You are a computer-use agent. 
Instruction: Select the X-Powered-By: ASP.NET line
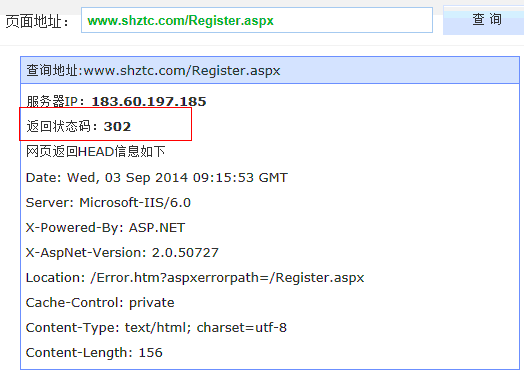pos(105,228)
